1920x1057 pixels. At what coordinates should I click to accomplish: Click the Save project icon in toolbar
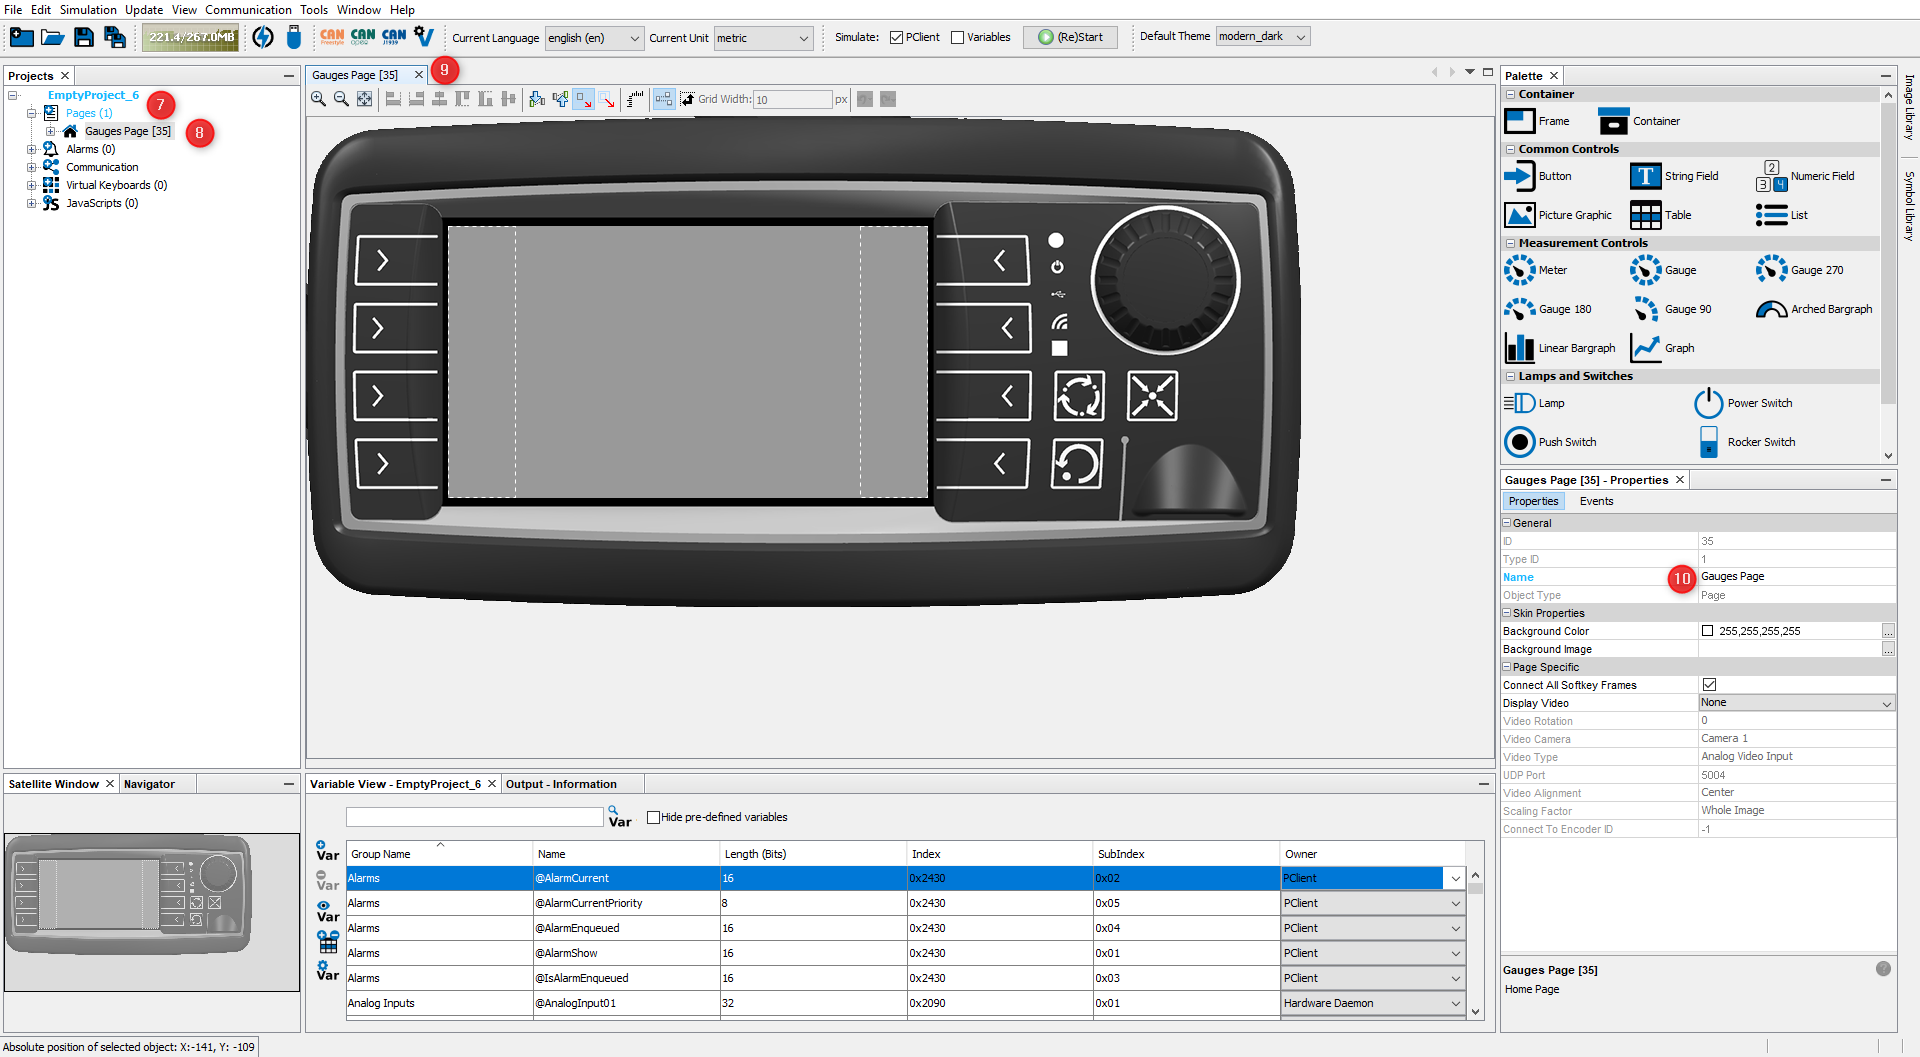pyautogui.click(x=84, y=38)
